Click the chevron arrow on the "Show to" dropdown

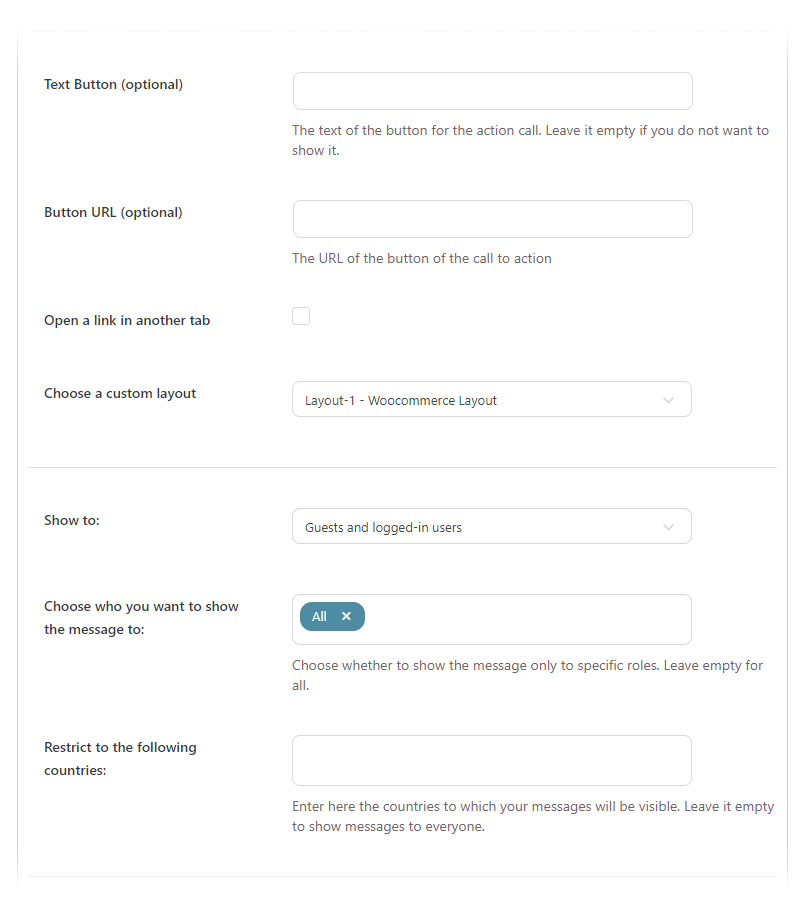[x=669, y=527]
